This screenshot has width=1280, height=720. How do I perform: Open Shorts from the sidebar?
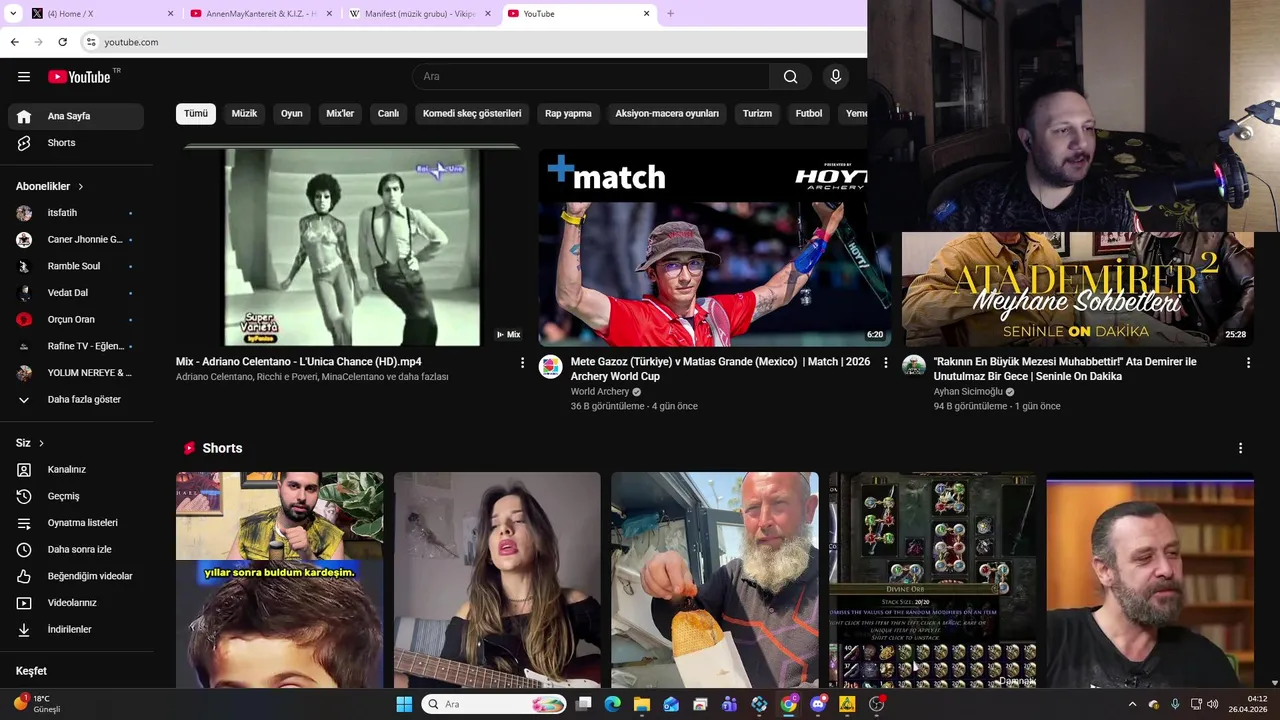pos(76,143)
